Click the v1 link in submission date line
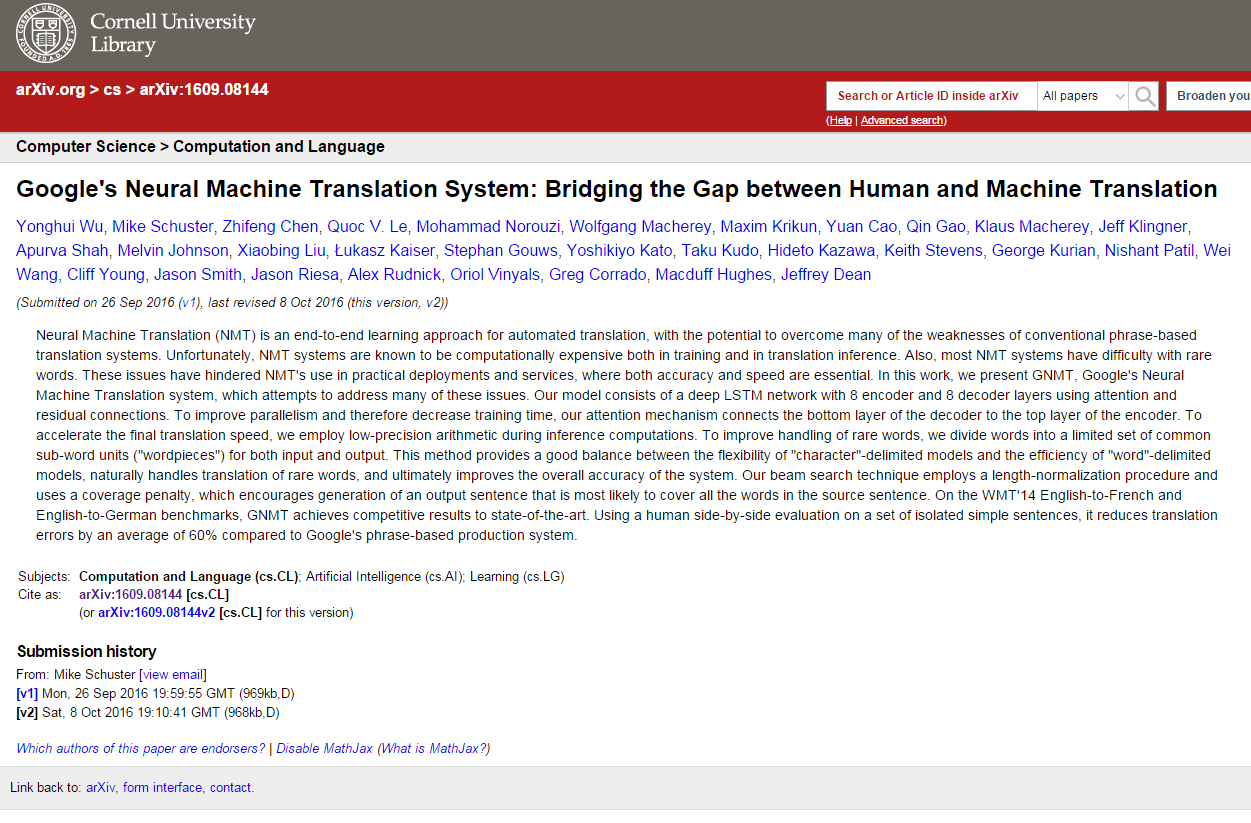Viewport: 1251px width, 823px height. (189, 302)
